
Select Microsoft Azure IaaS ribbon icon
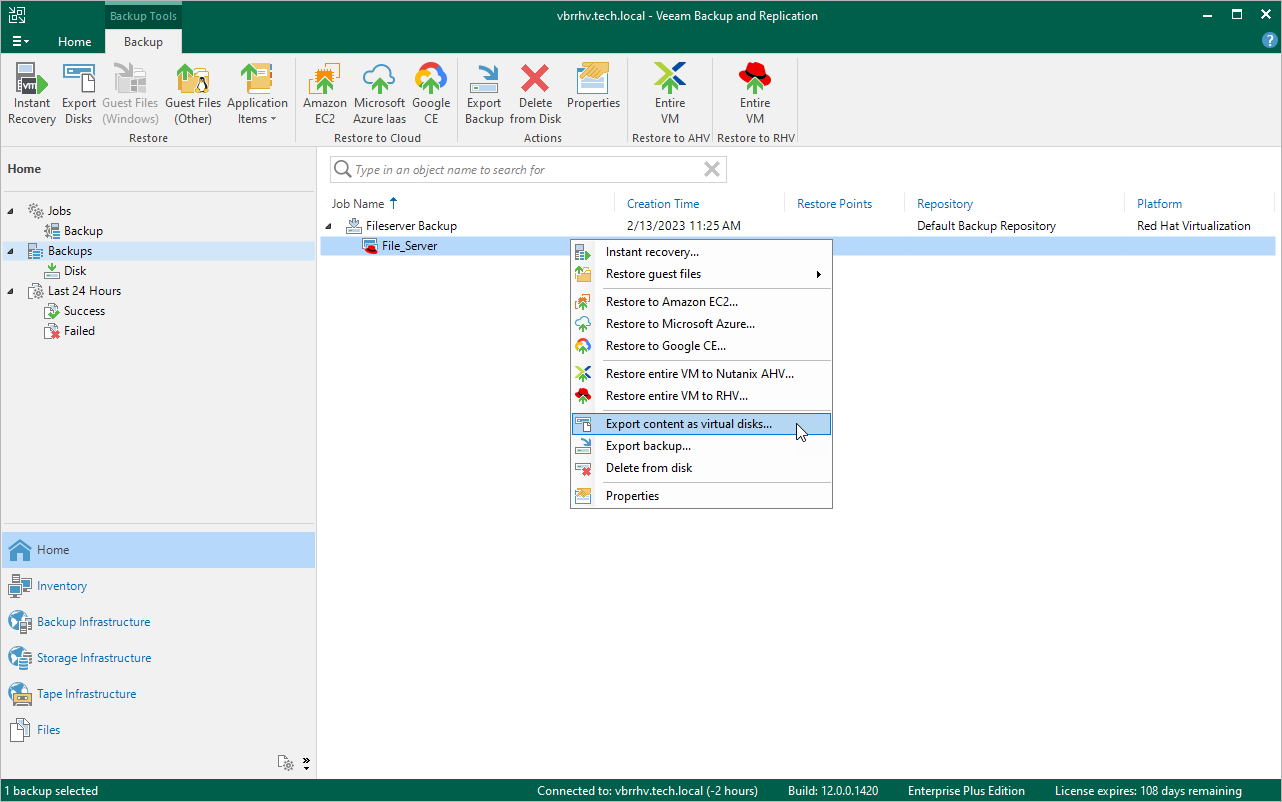point(379,94)
